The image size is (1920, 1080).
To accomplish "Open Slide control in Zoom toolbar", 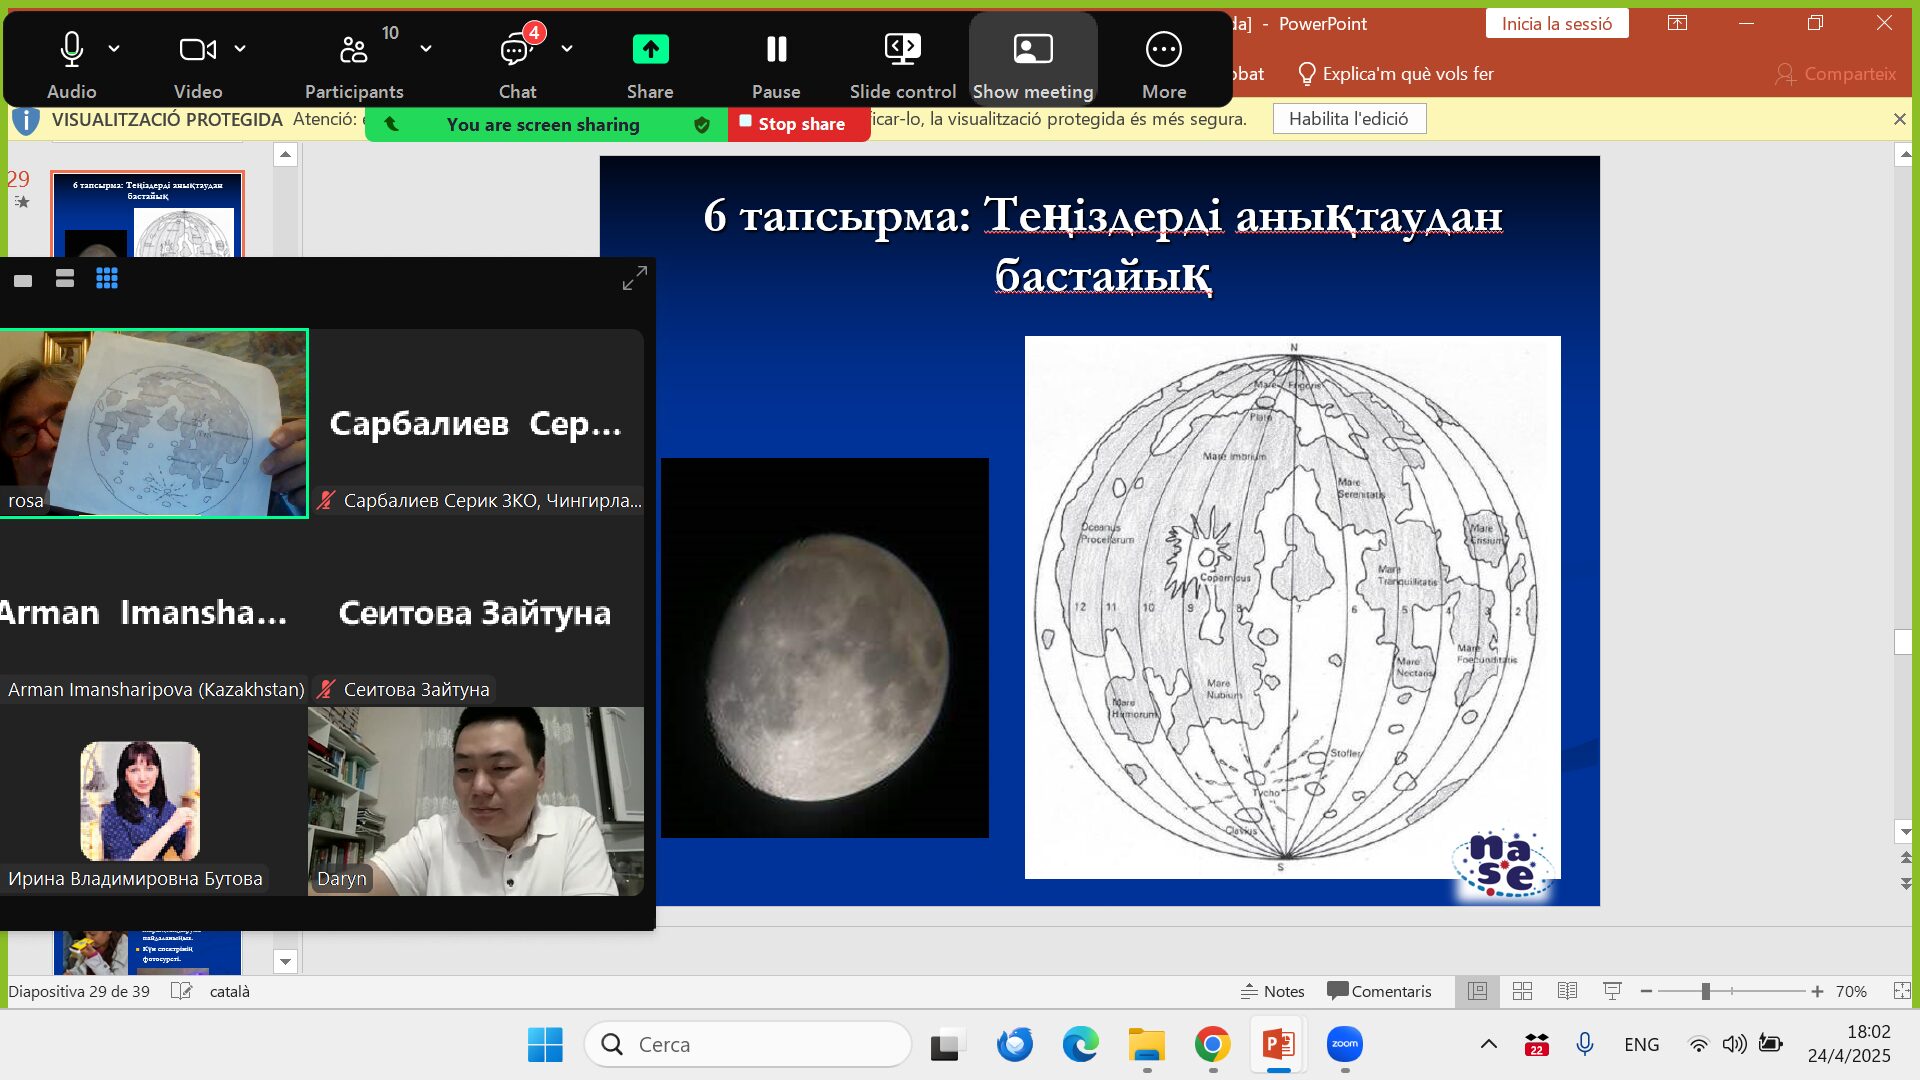I will click(902, 49).
